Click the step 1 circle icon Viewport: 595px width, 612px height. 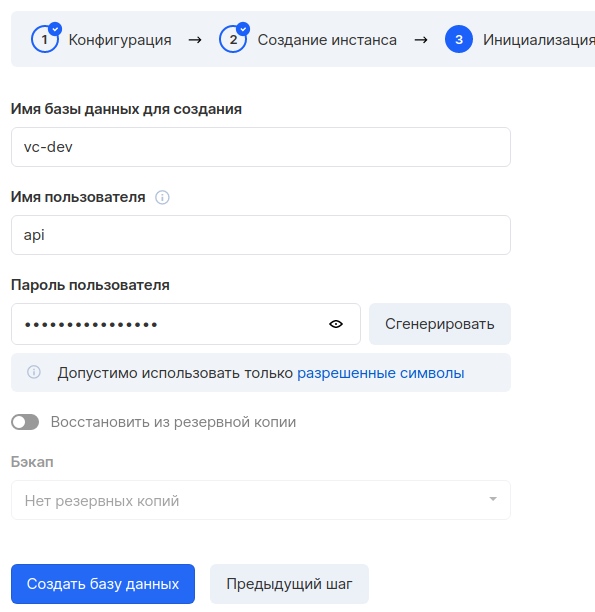[45, 39]
